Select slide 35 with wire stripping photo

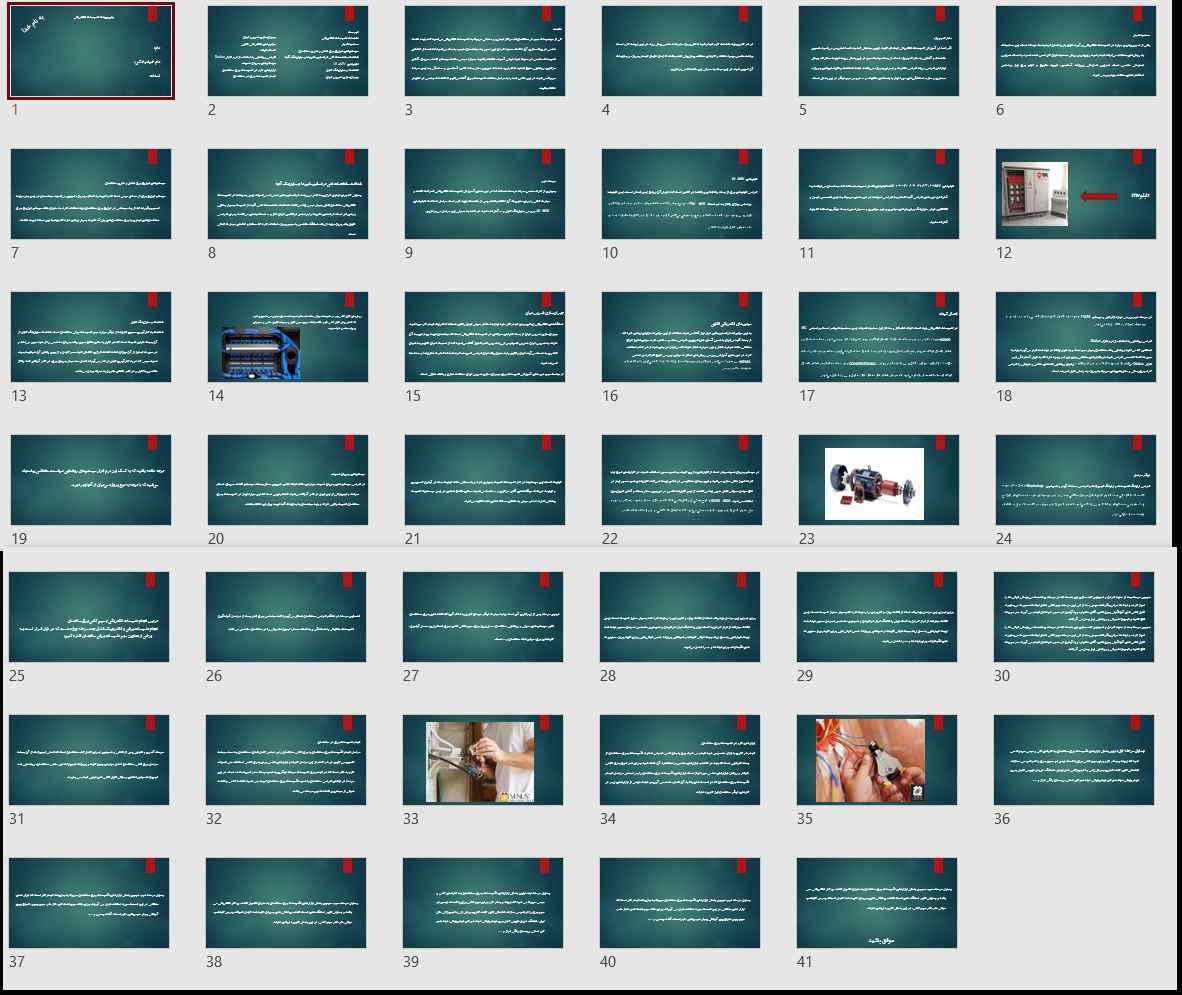877,761
